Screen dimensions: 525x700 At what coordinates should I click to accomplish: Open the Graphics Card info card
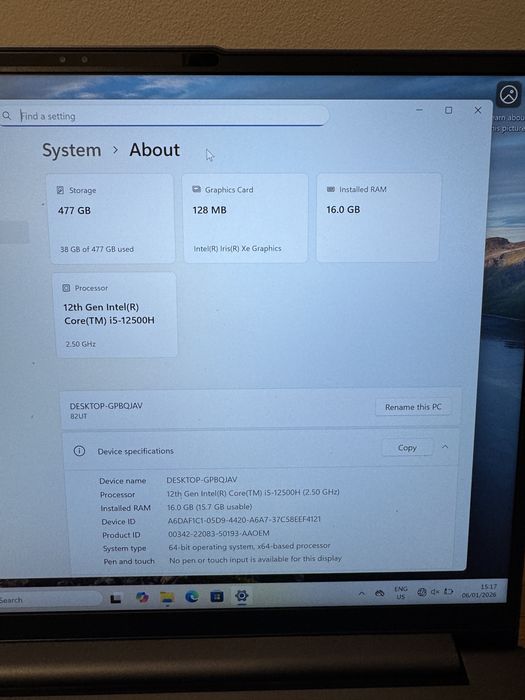(x=245, y=217)
